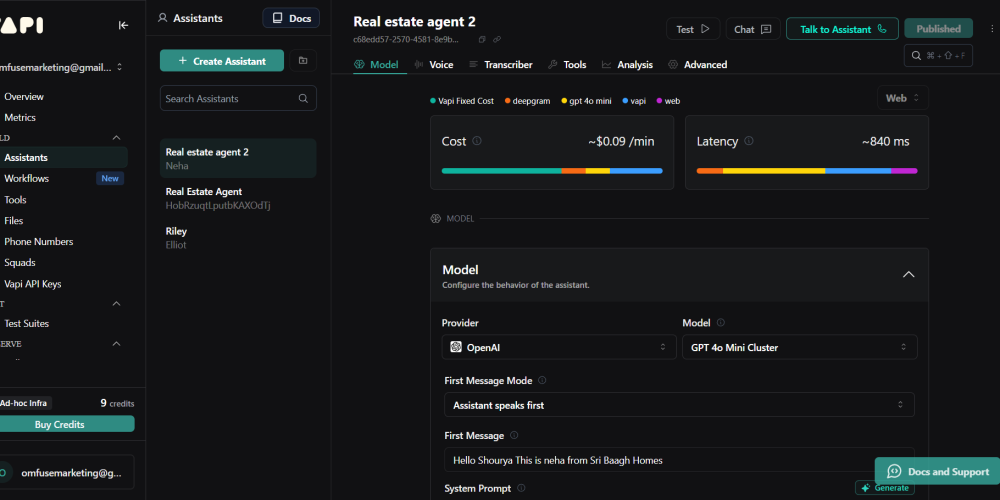Click the MODEL section brain icon
Screen dimensions: 1000x500
pyautogui.click(x=436, y=219)
